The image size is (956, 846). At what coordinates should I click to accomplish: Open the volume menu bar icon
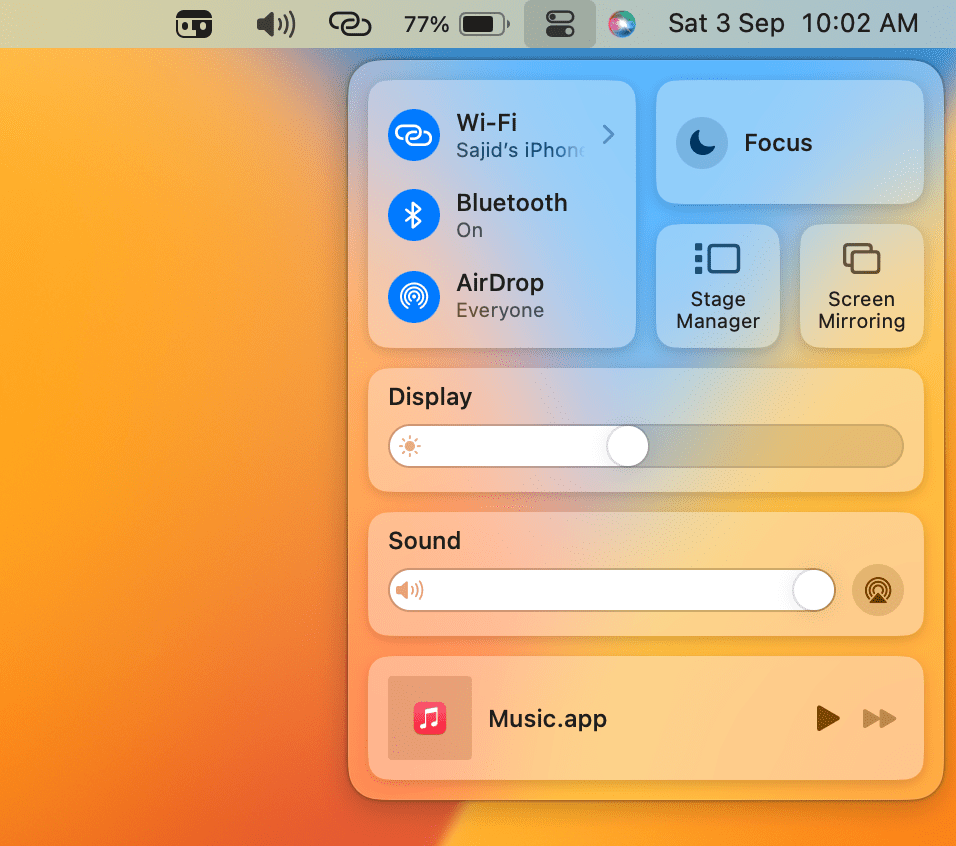click(x=276, y=24)
